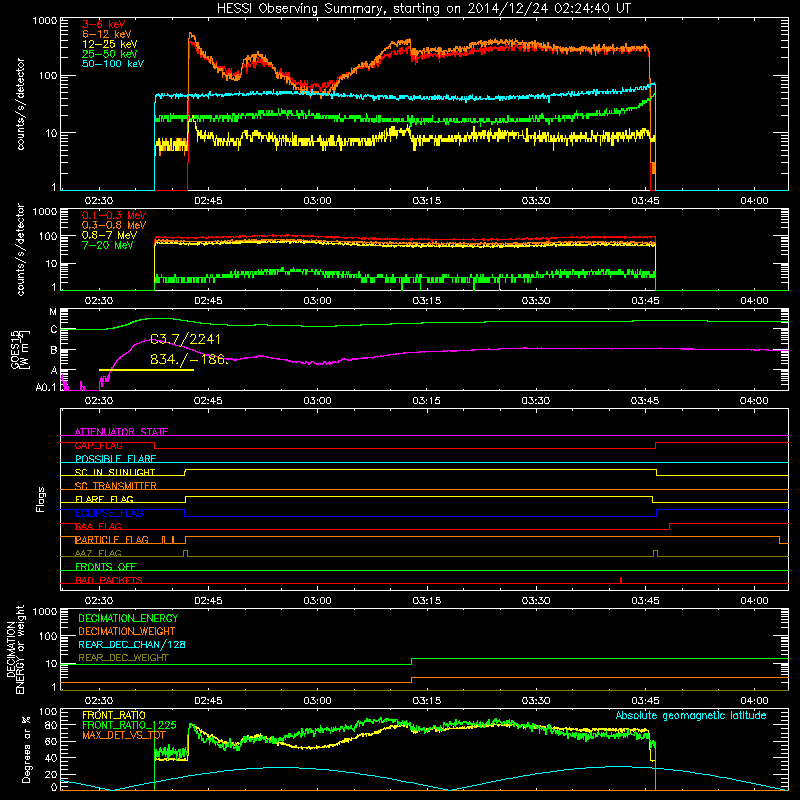Click the 03:00 tick label under Flags panel
800x800 pixels.
(317, 601)
